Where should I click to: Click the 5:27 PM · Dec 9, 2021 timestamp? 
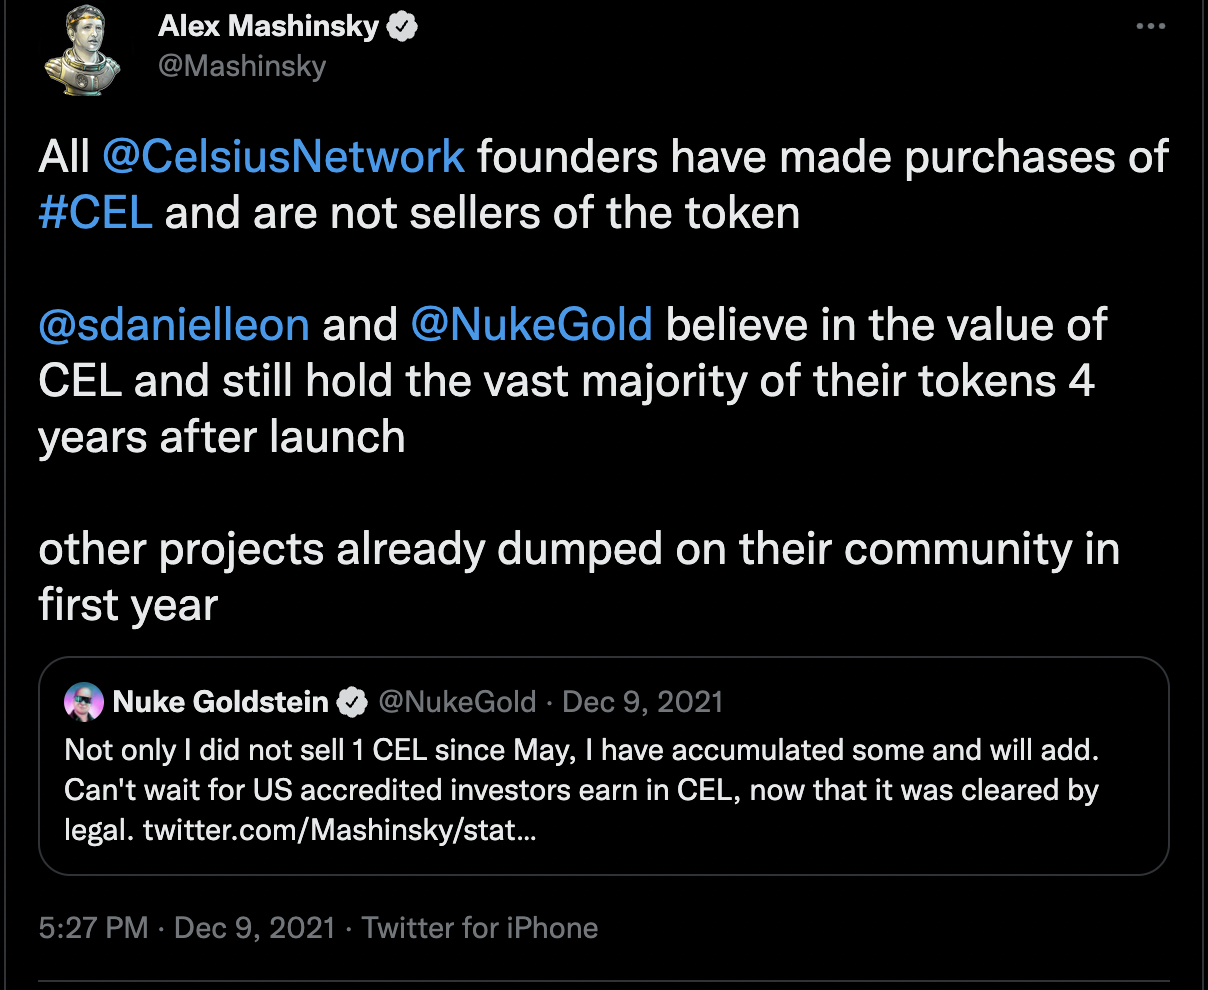point(186,928)
